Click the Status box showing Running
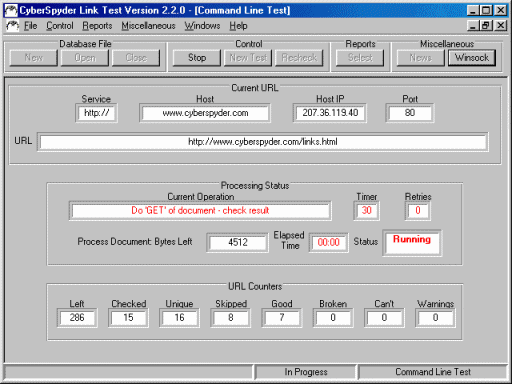The image size is (512, 384). (x=412, y=243)
